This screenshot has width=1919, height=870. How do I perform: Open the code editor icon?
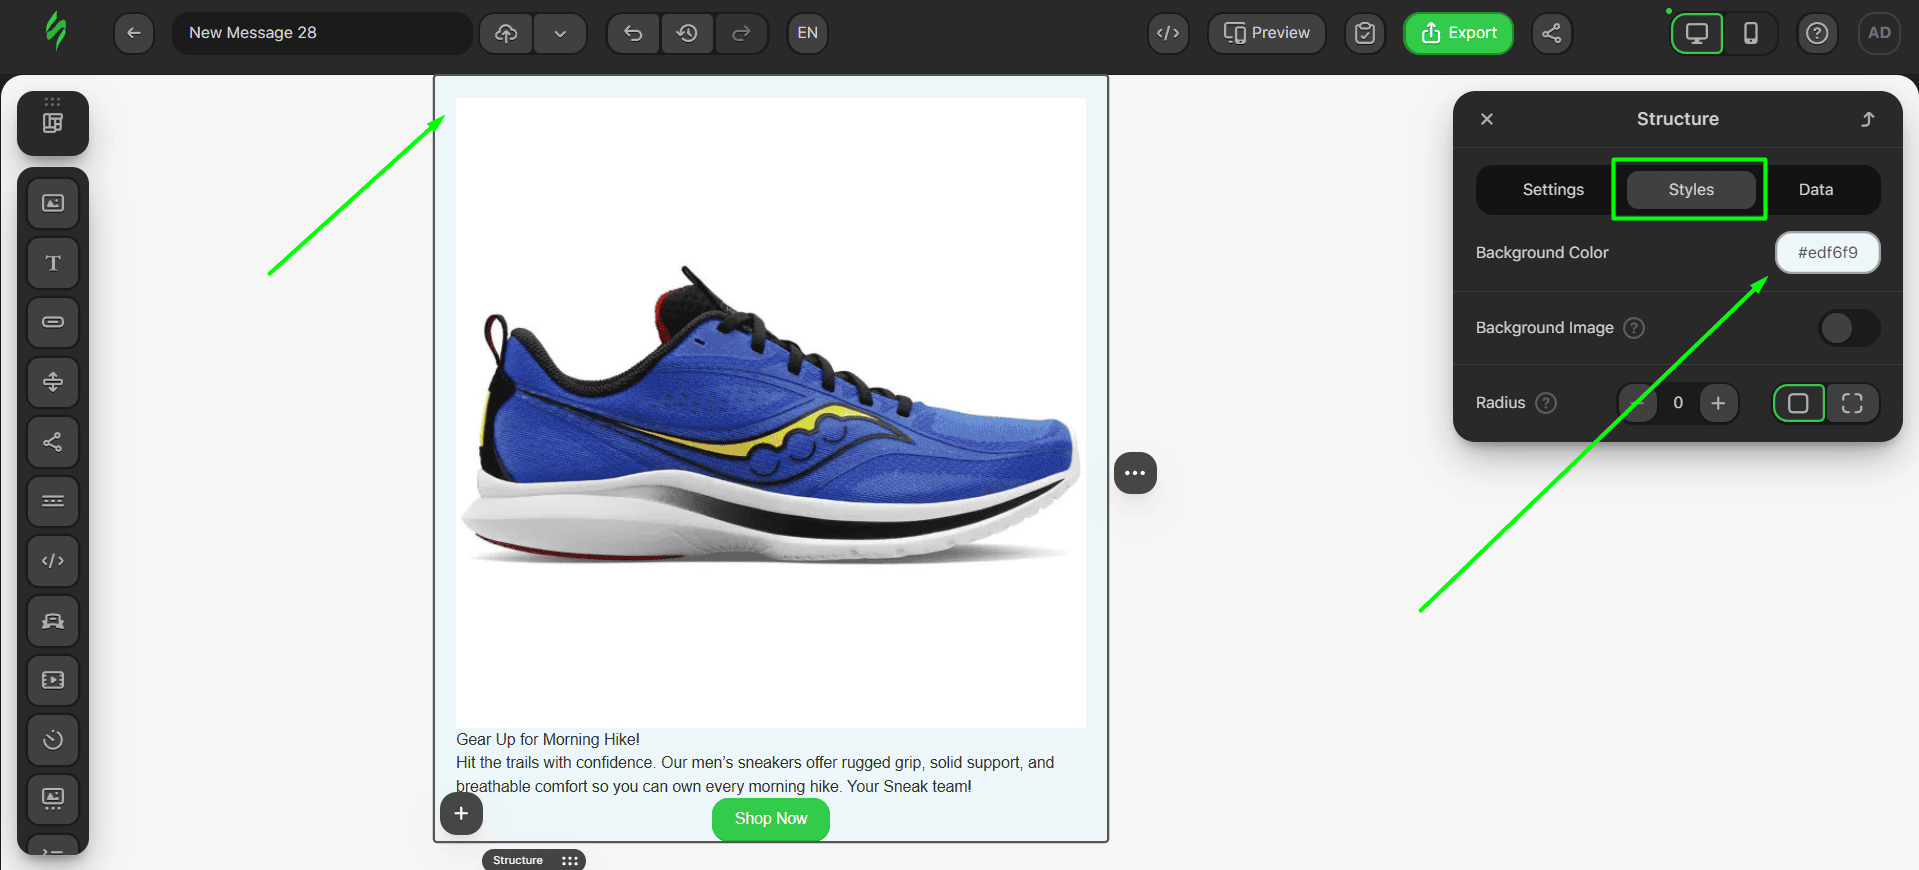1168,33
